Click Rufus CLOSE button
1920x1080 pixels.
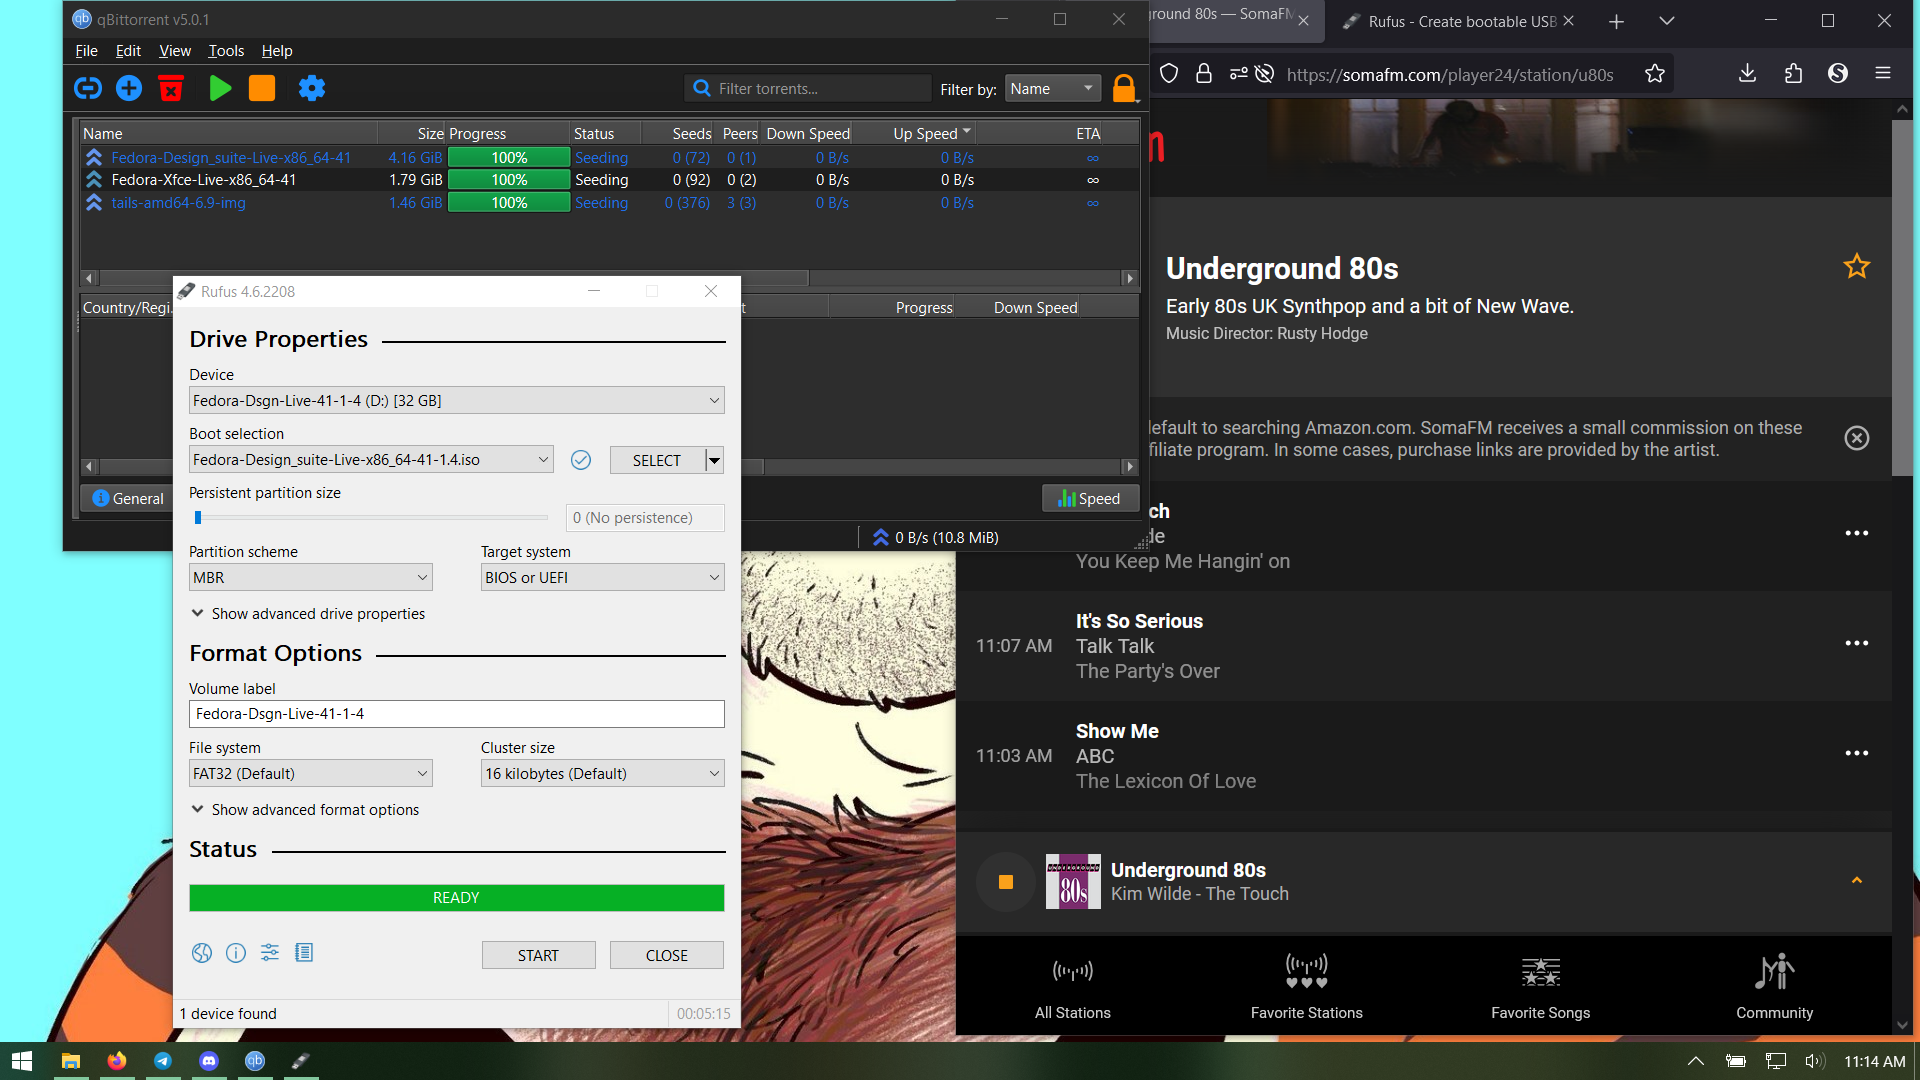[x=667, y=956]
